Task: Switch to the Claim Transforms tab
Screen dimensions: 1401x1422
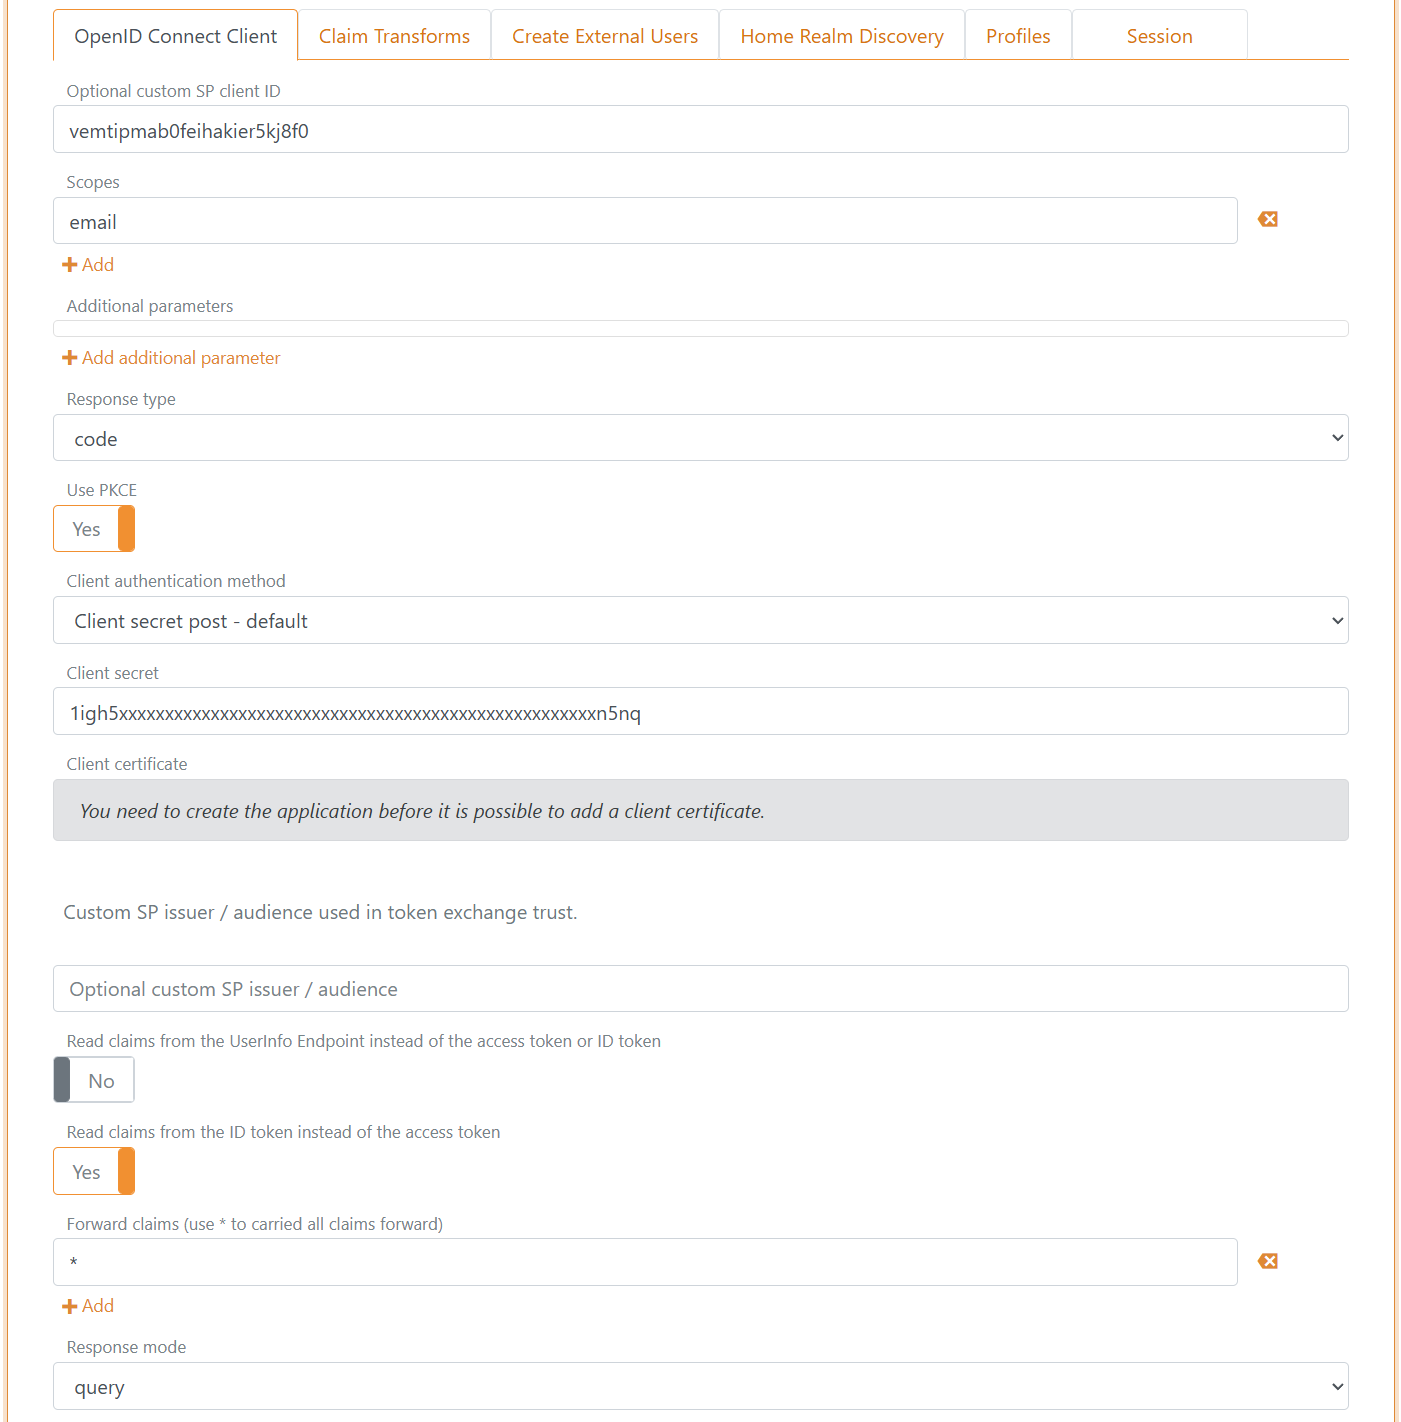Action: tap(394, 36)
